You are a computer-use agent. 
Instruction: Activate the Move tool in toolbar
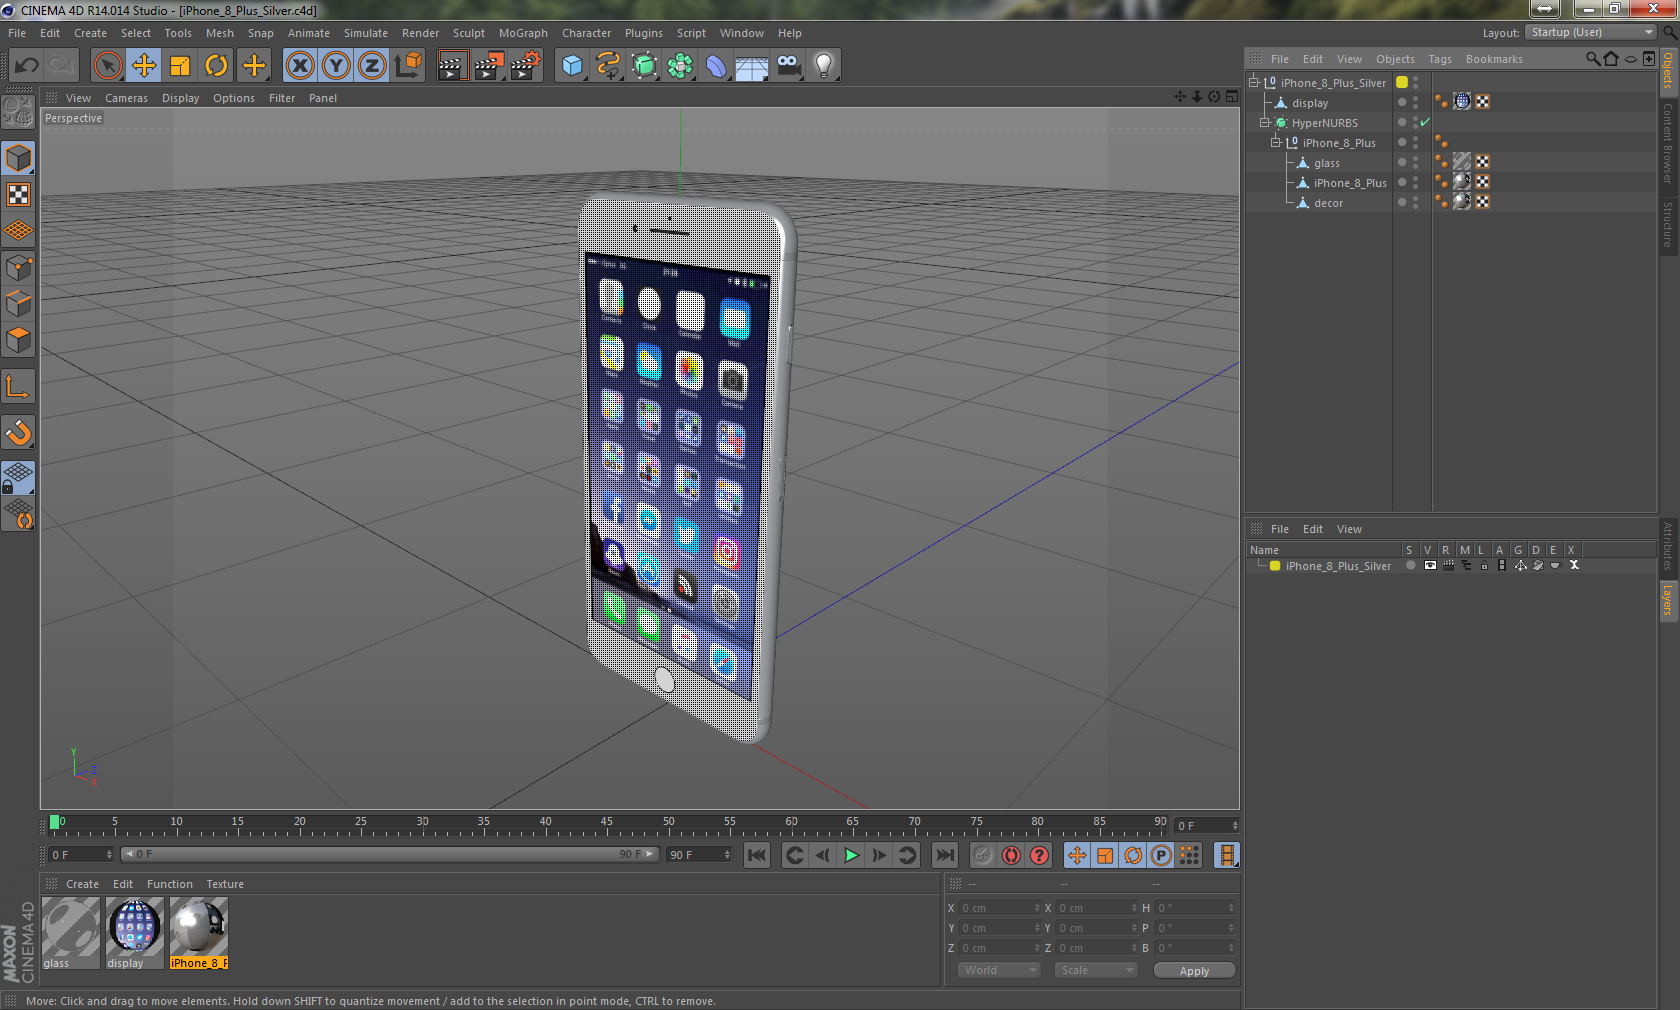[144, 66]
